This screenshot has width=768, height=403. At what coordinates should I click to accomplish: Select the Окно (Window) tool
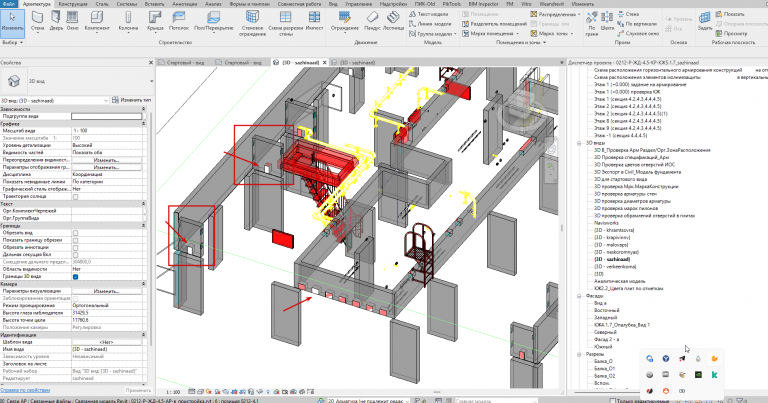click(x=72, y=21)
